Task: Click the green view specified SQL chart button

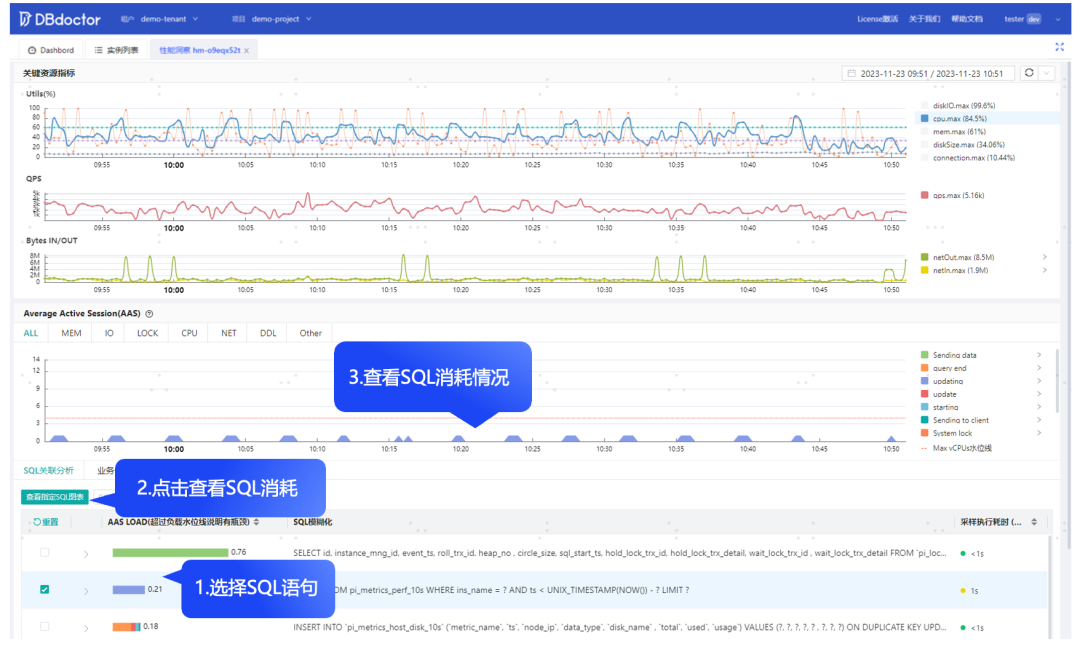Action: pyautogui.click(x=55, y=497)
